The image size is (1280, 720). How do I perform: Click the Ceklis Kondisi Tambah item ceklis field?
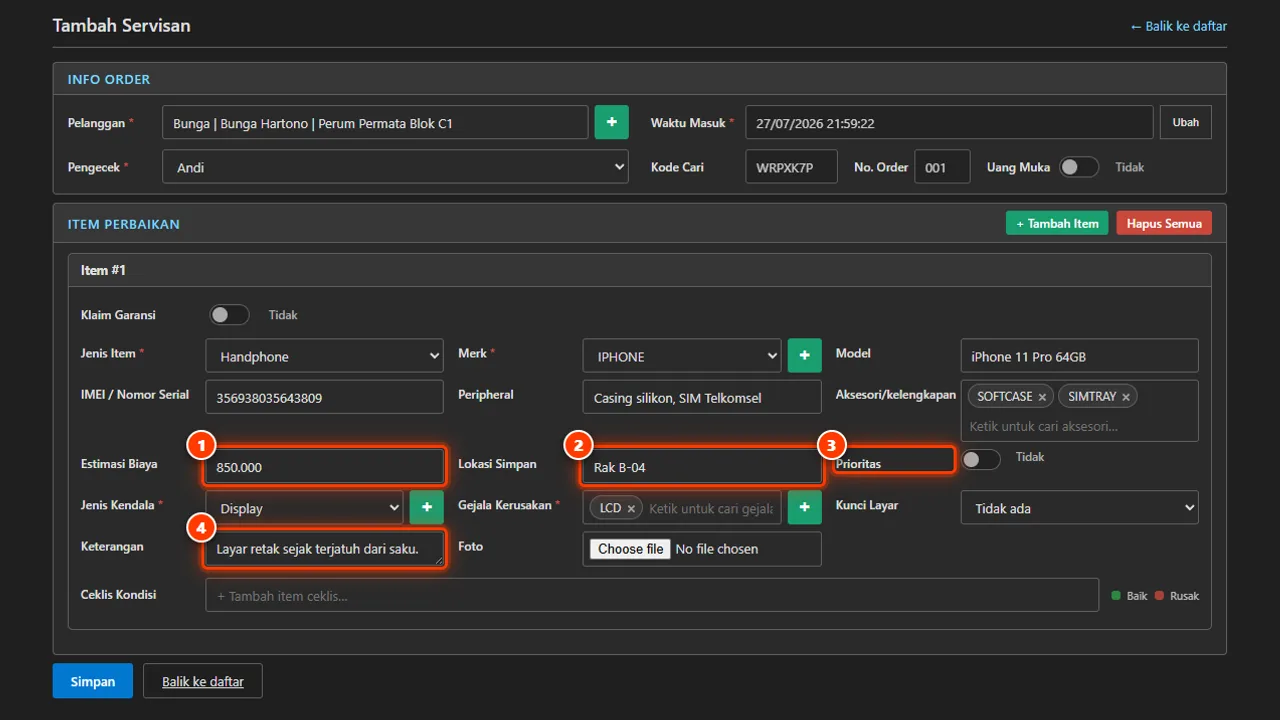pos(652,595)
